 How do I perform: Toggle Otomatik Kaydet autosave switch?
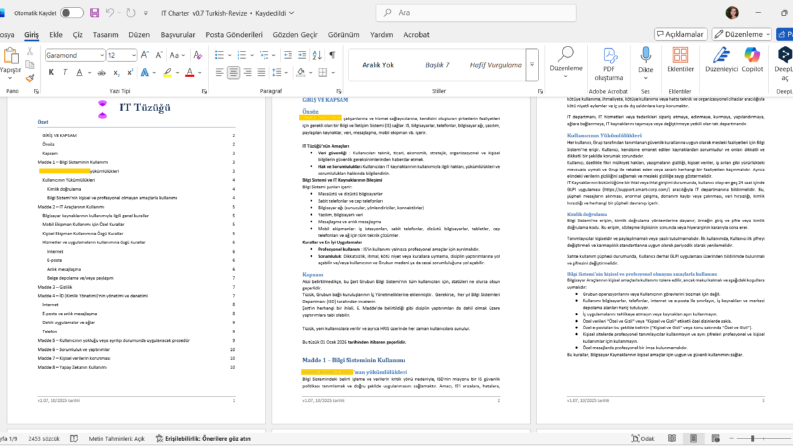point(72,13)
